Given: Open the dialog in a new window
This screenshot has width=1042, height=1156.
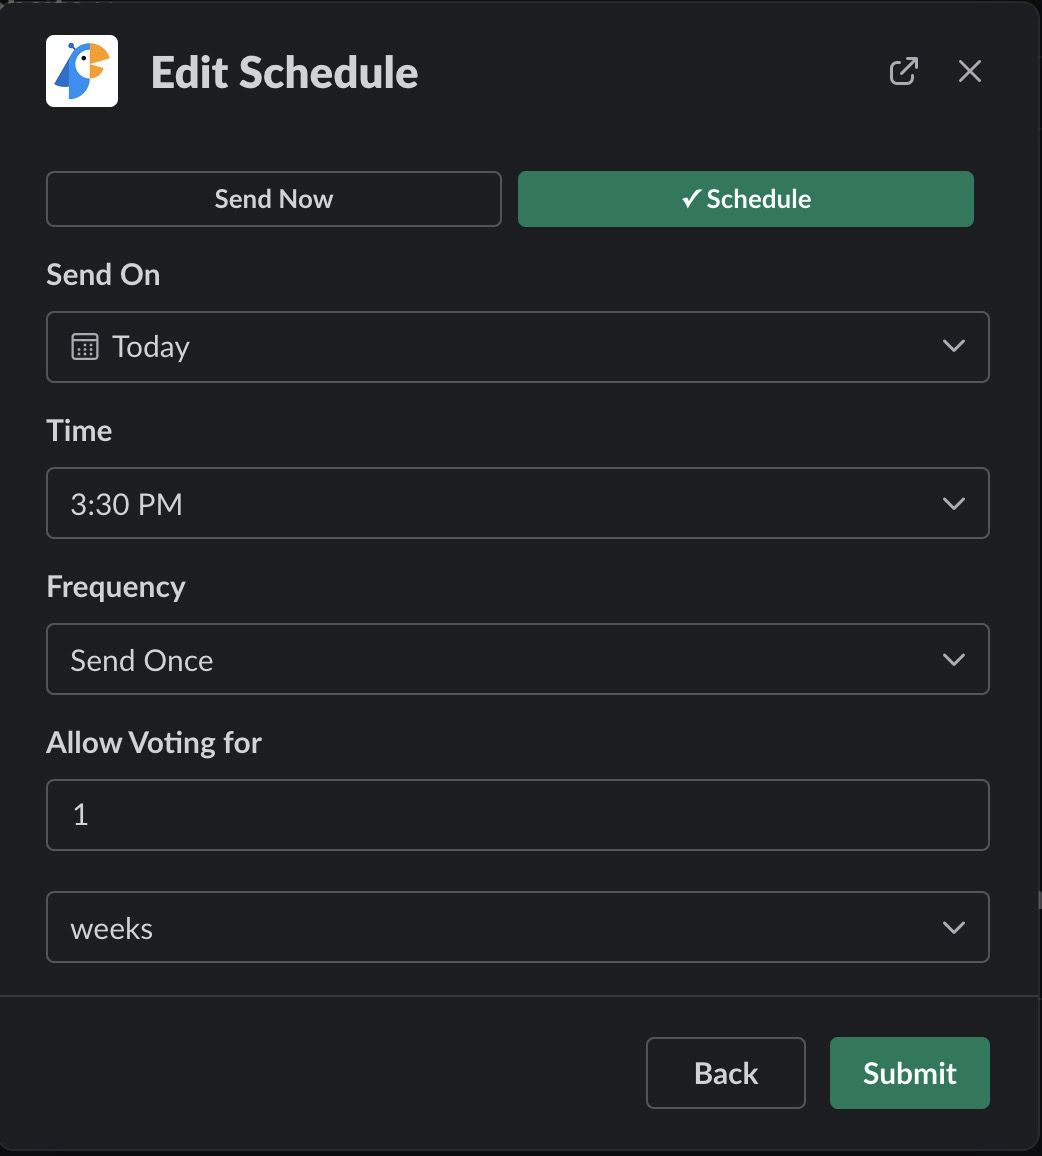Looking at the screenshot, I should point(903,71).
